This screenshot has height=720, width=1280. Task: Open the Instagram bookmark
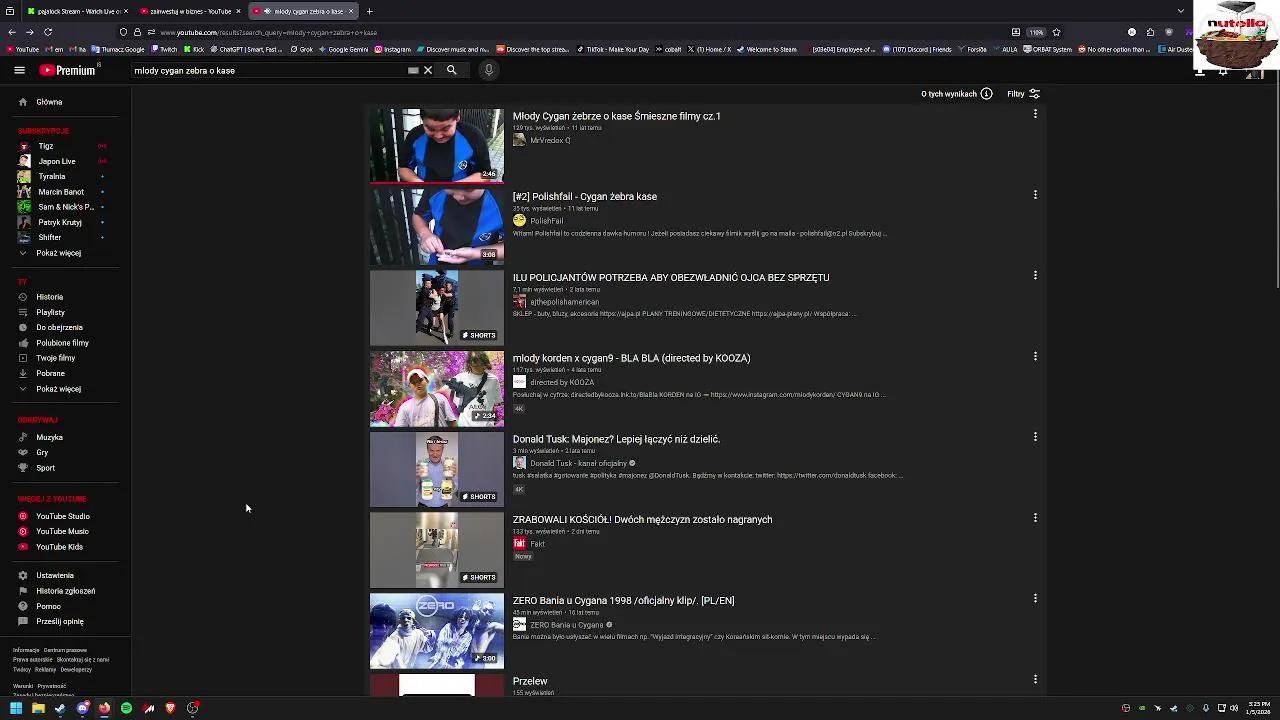[392, 49]
